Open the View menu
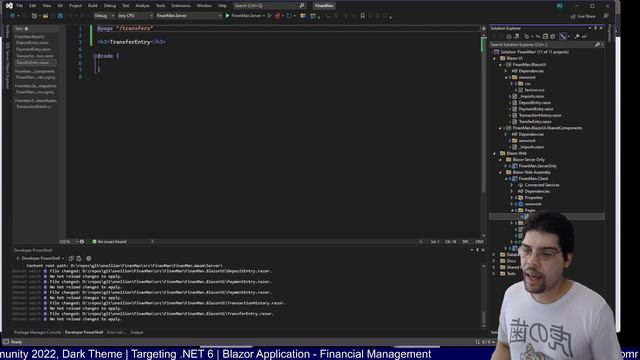The width and height of the screenshot is (640, 360). click(47, 6)
